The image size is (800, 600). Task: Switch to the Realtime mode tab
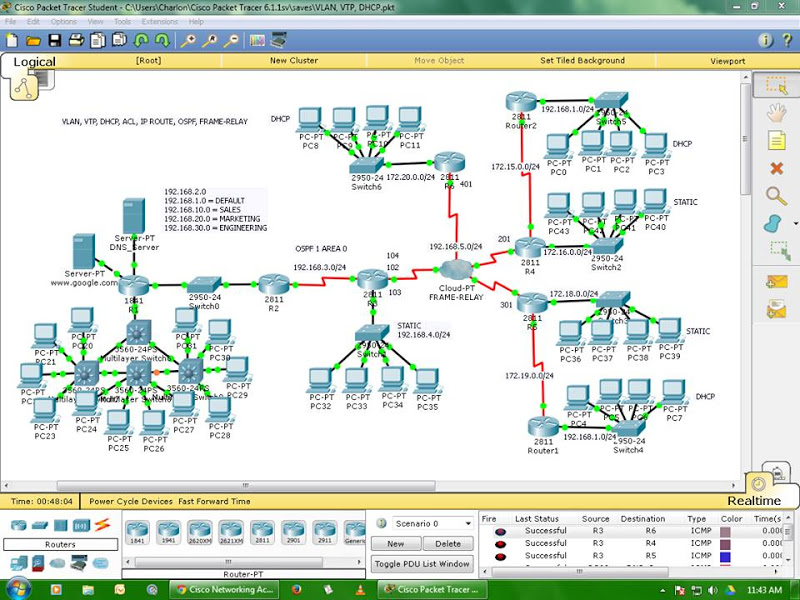pos(754,501)
